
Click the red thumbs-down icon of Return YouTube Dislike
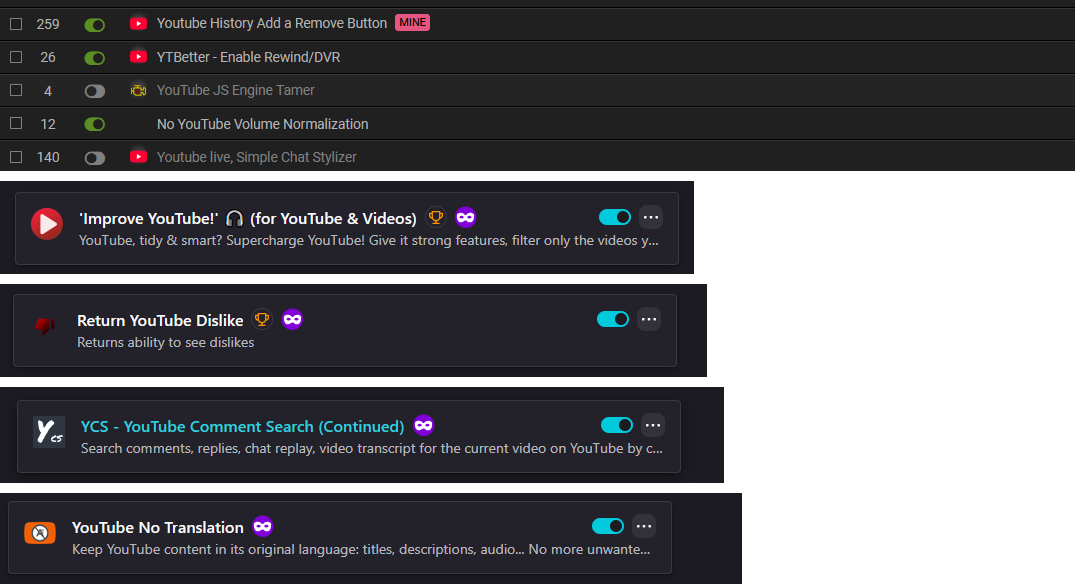point(45,326)
